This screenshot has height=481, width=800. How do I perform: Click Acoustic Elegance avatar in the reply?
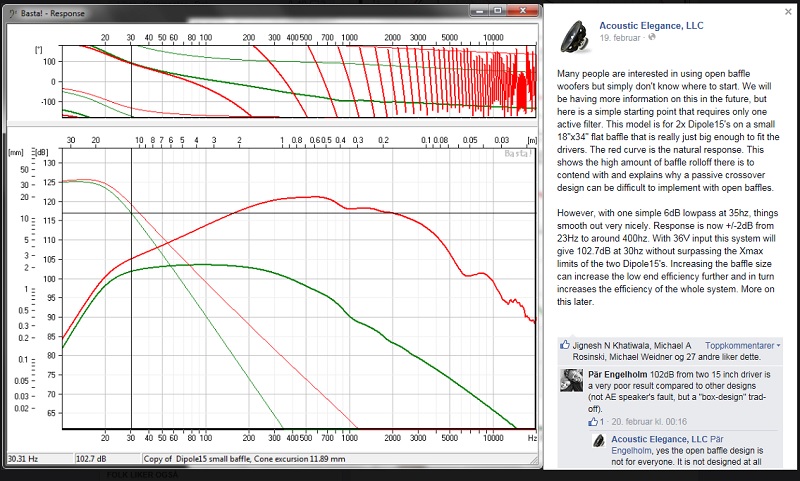[599, 441]
